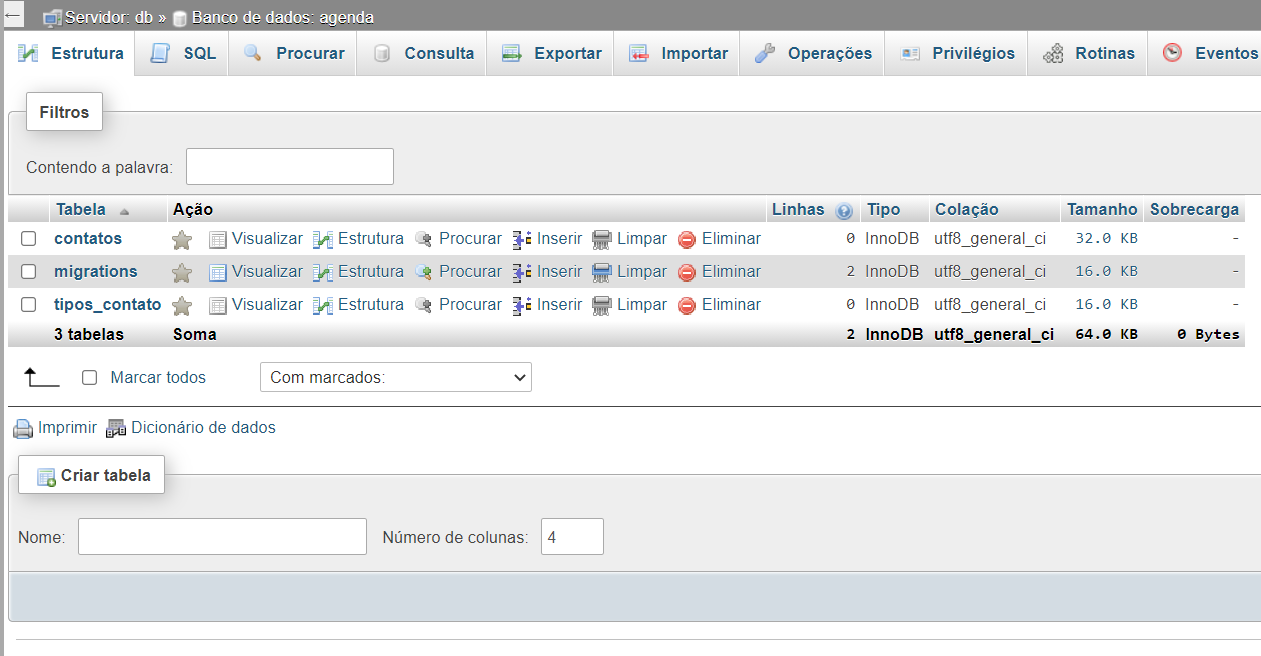This screenshot has height=656, width=1261.
Task: Click Visualizar link in tipos_contato row
Action: pyautogui.click(x=267, y=305)
